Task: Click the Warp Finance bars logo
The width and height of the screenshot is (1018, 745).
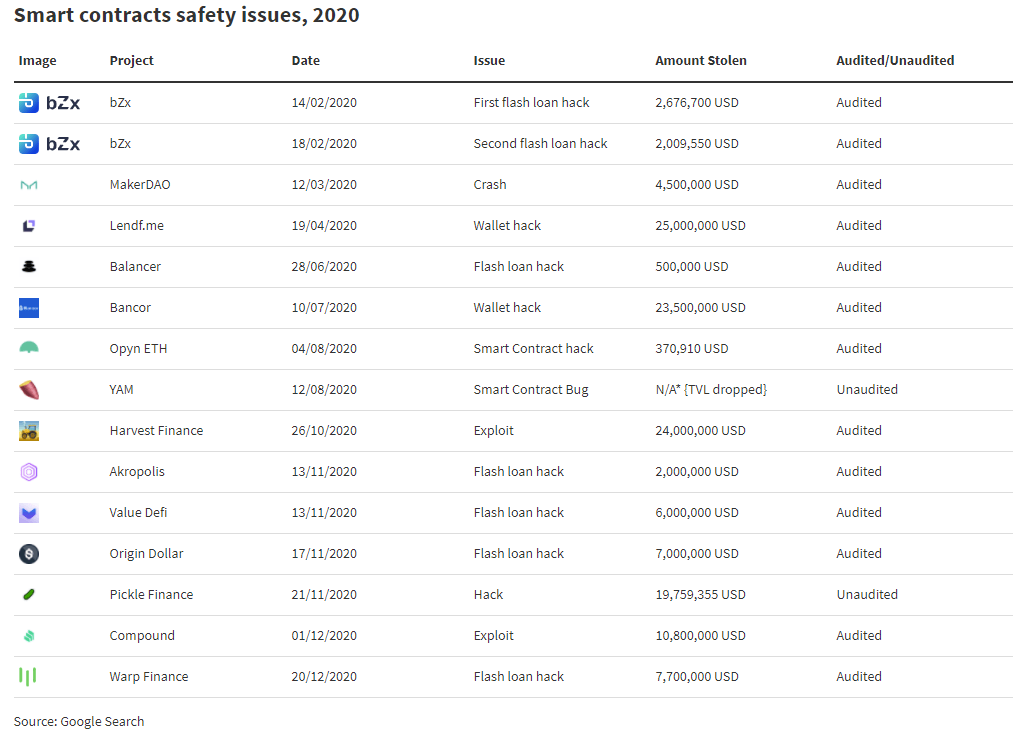Action: [x=27, y=676]
